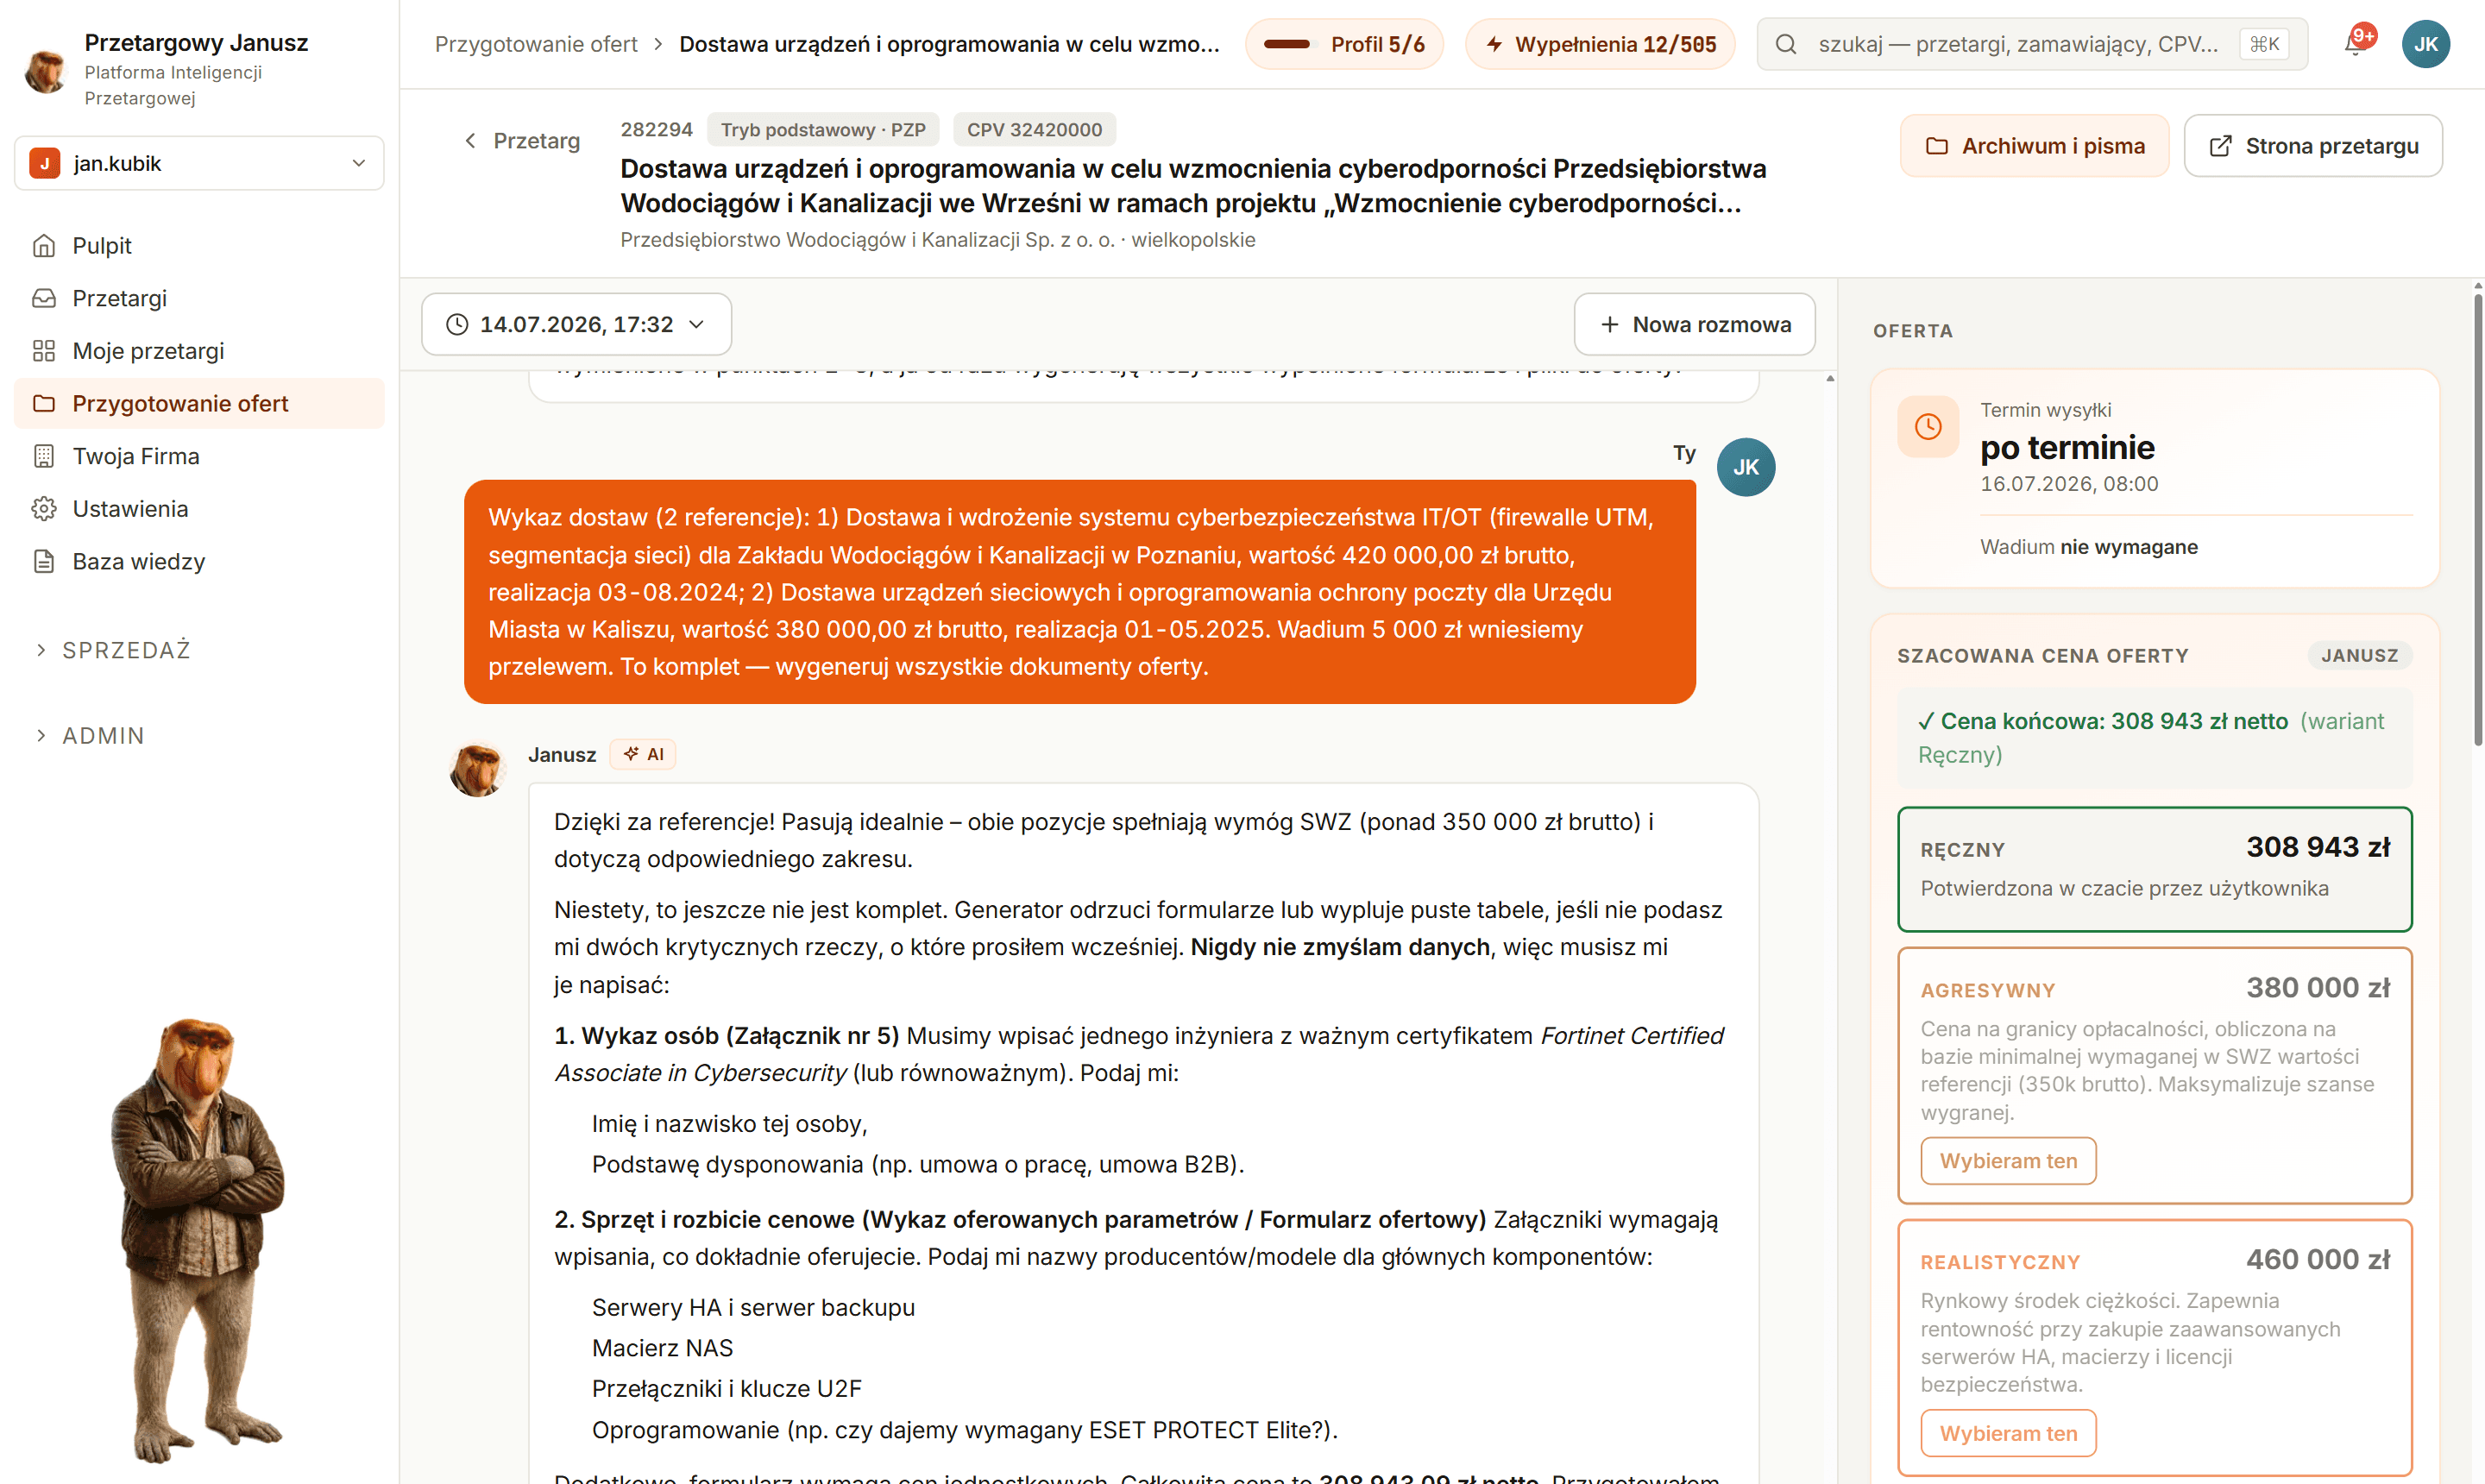Open the 14.07.2026, 17:32 conversation dropdown
Screen dimensions: 2485x1484
click(x=576, y=324)
